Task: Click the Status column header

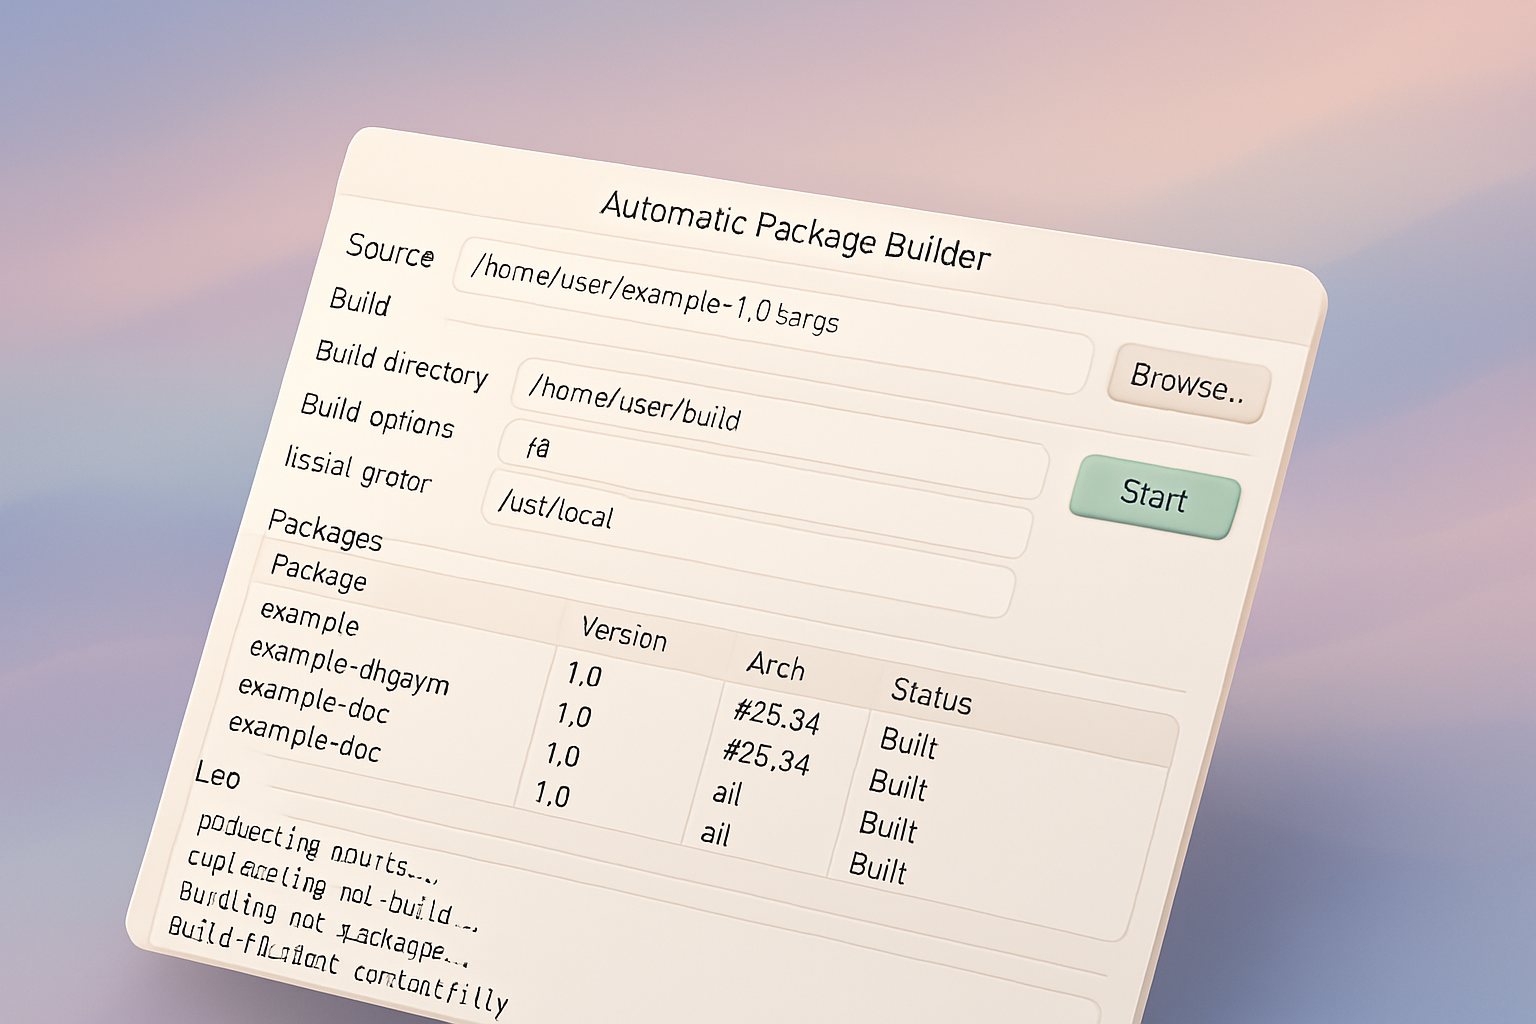Action: pos(931,694)
